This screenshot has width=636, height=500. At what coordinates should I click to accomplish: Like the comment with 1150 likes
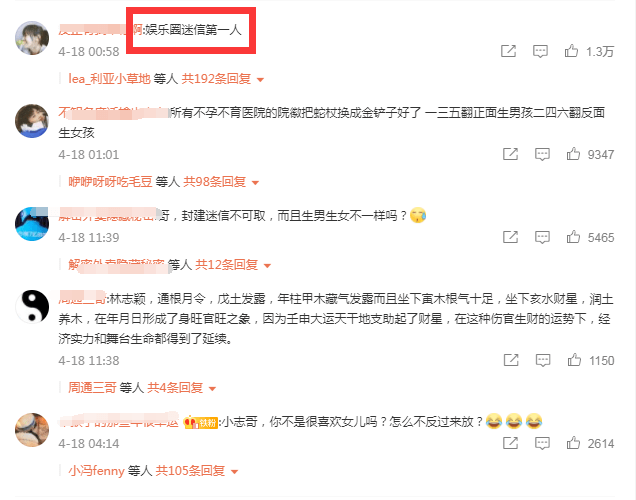[574, 360]
